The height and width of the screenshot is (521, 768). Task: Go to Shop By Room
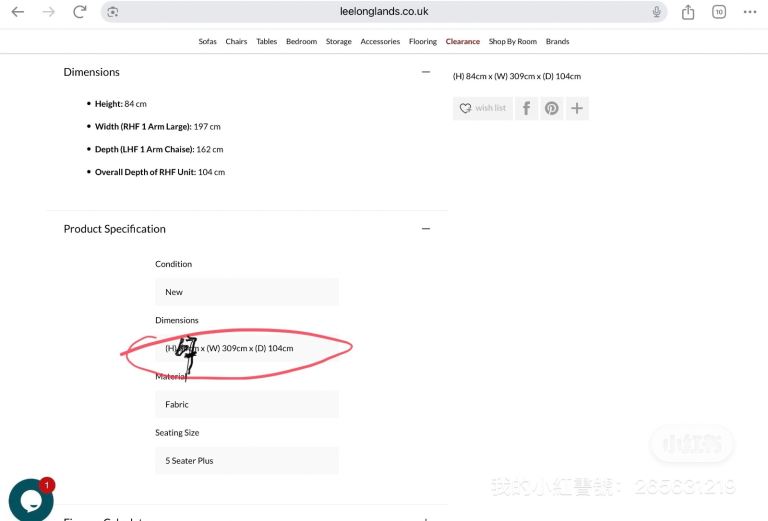tap(513, 42)
